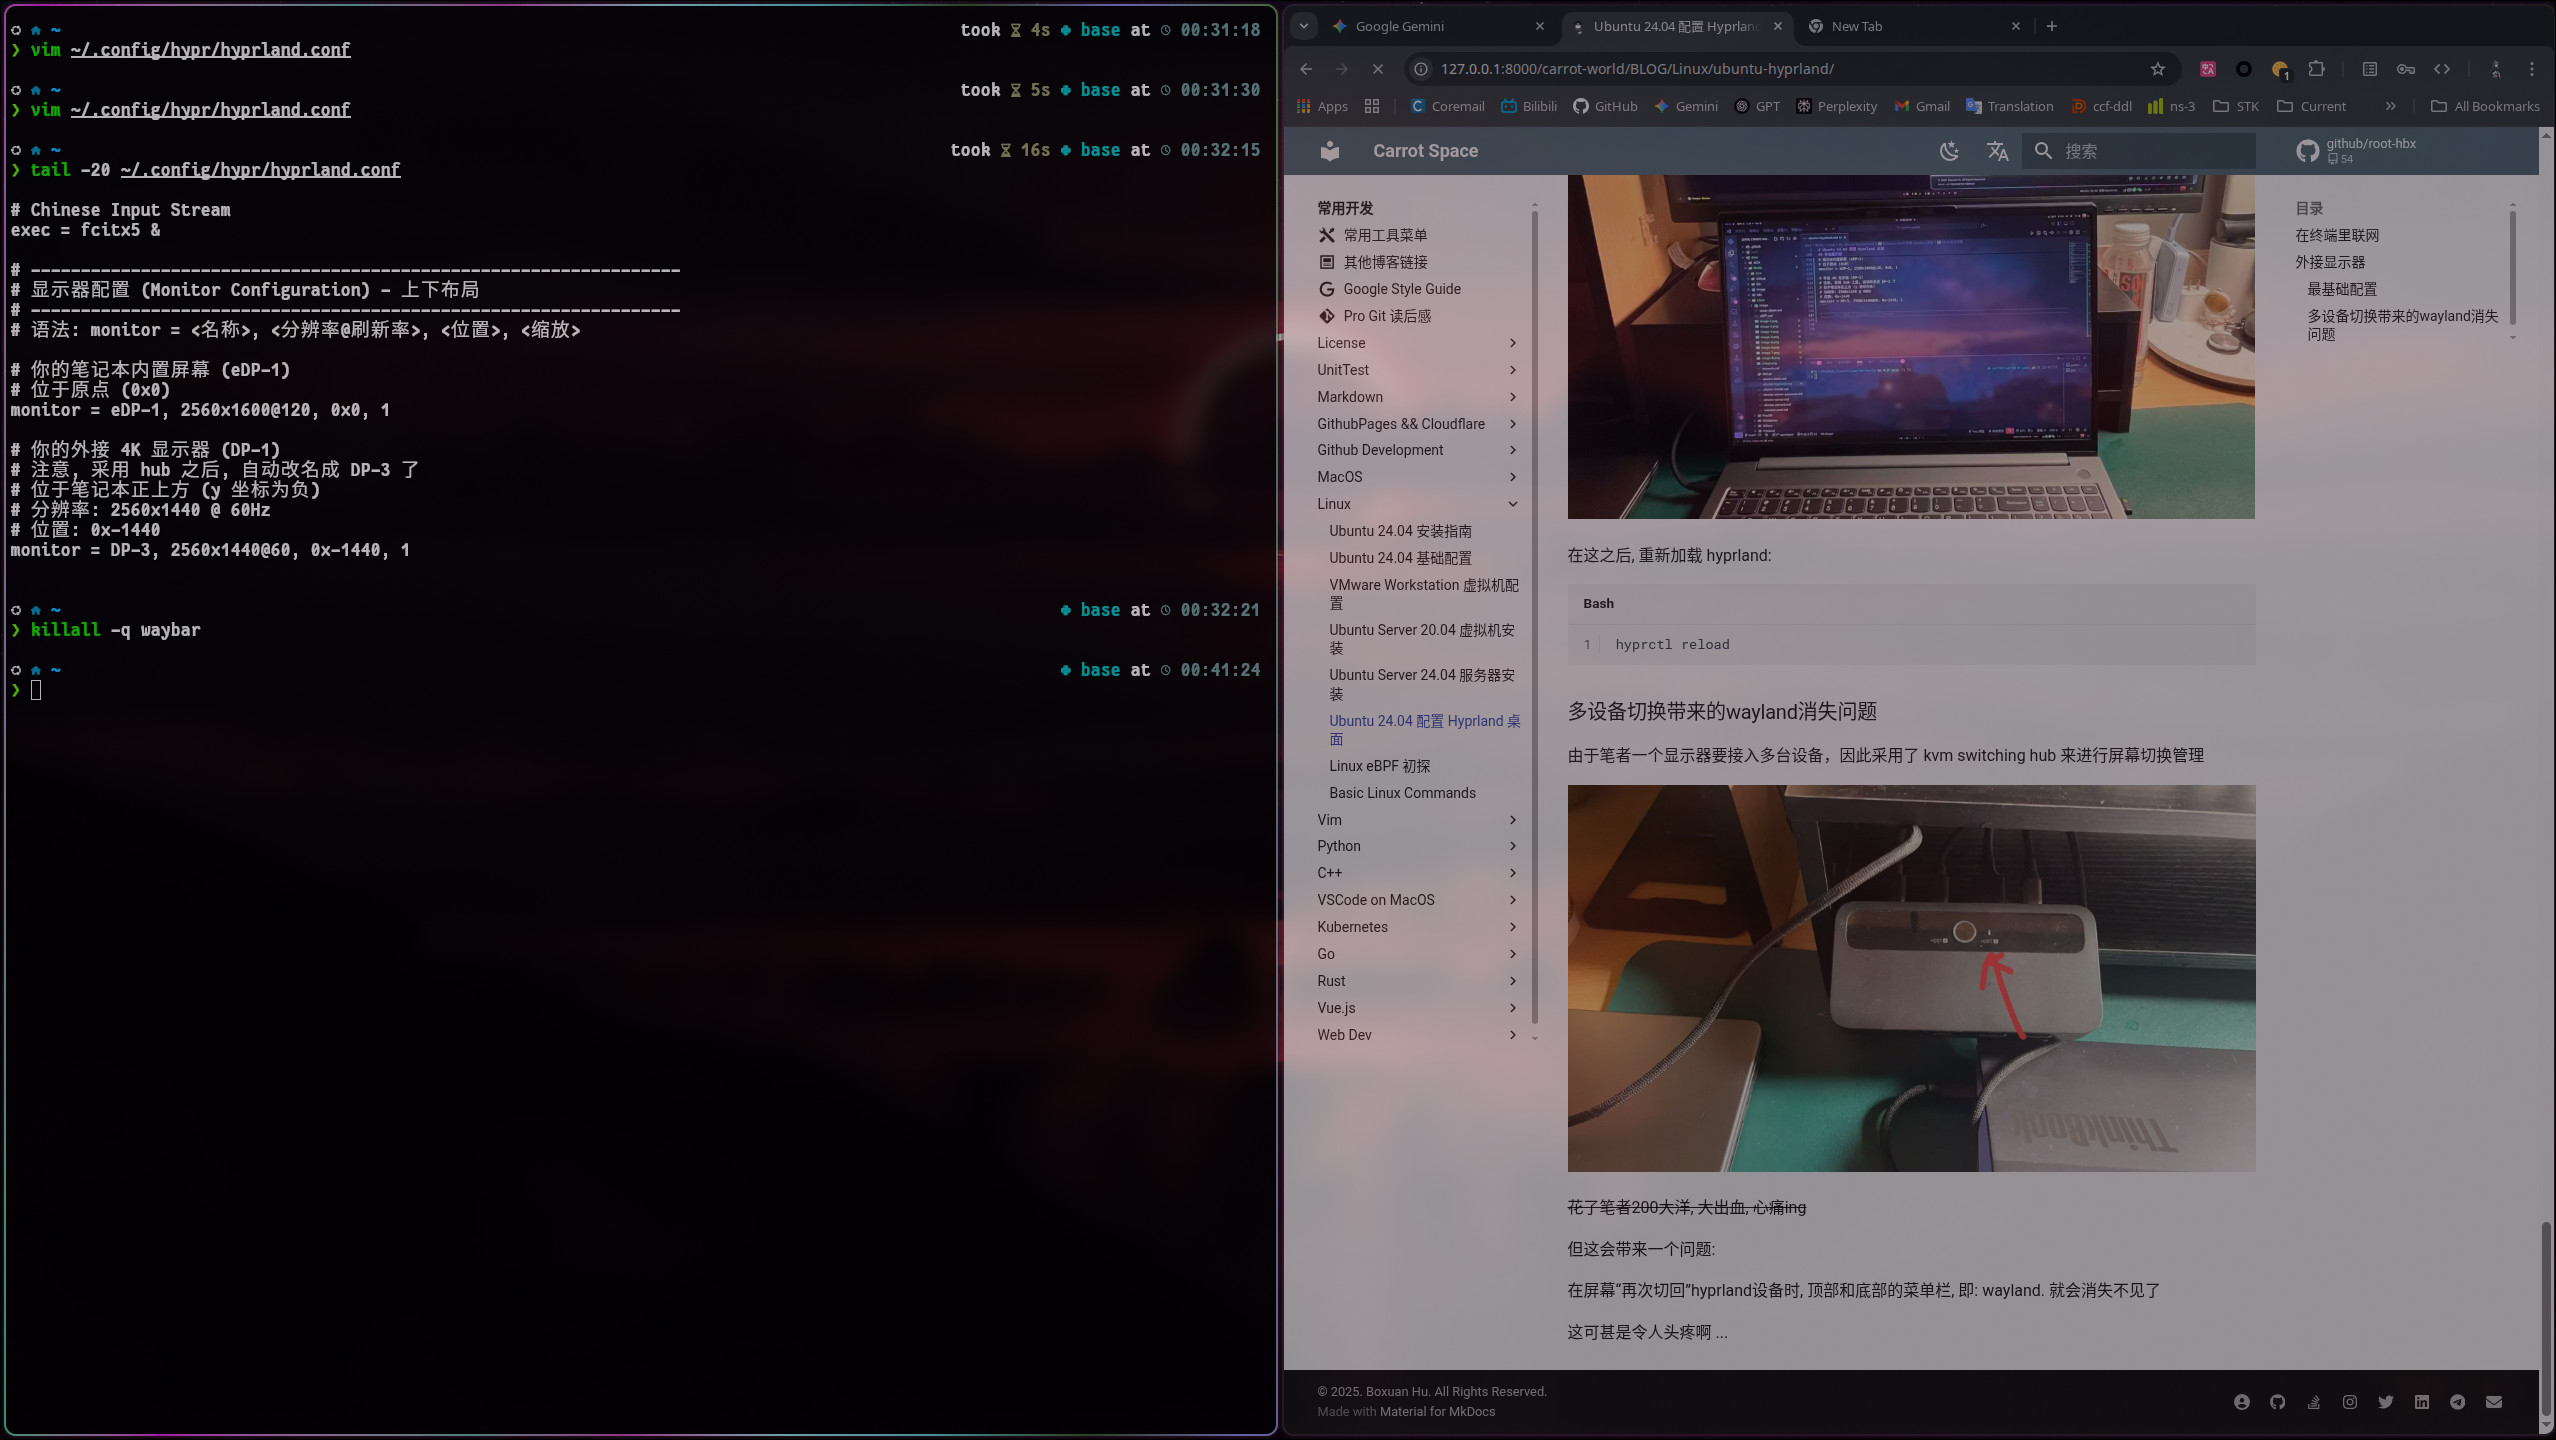
Task: Open the Telegram icon in the footer
Action: pyautogui.click(x=2457, y=1402)
